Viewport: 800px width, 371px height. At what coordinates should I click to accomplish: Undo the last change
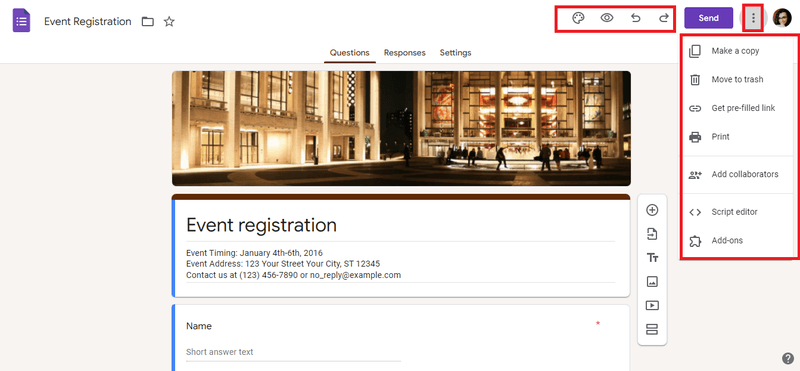(x=635, y=18)
